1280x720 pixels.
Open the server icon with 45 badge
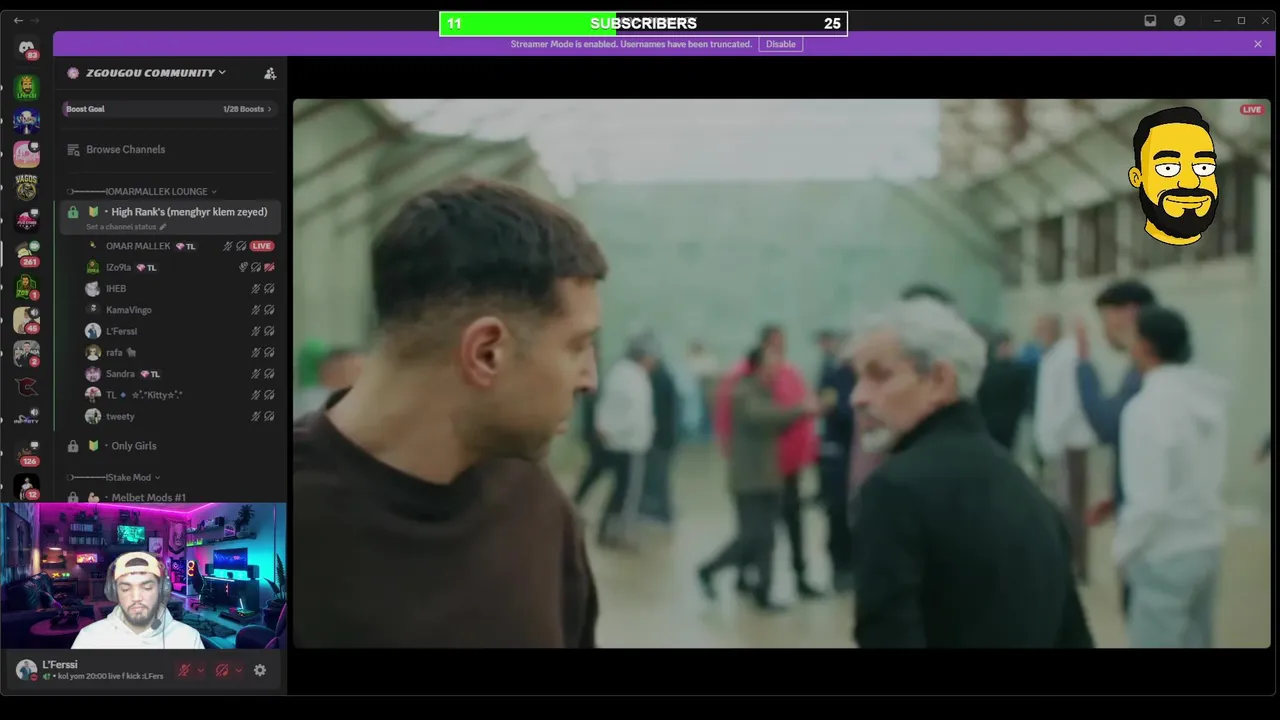tap(26, 320)
